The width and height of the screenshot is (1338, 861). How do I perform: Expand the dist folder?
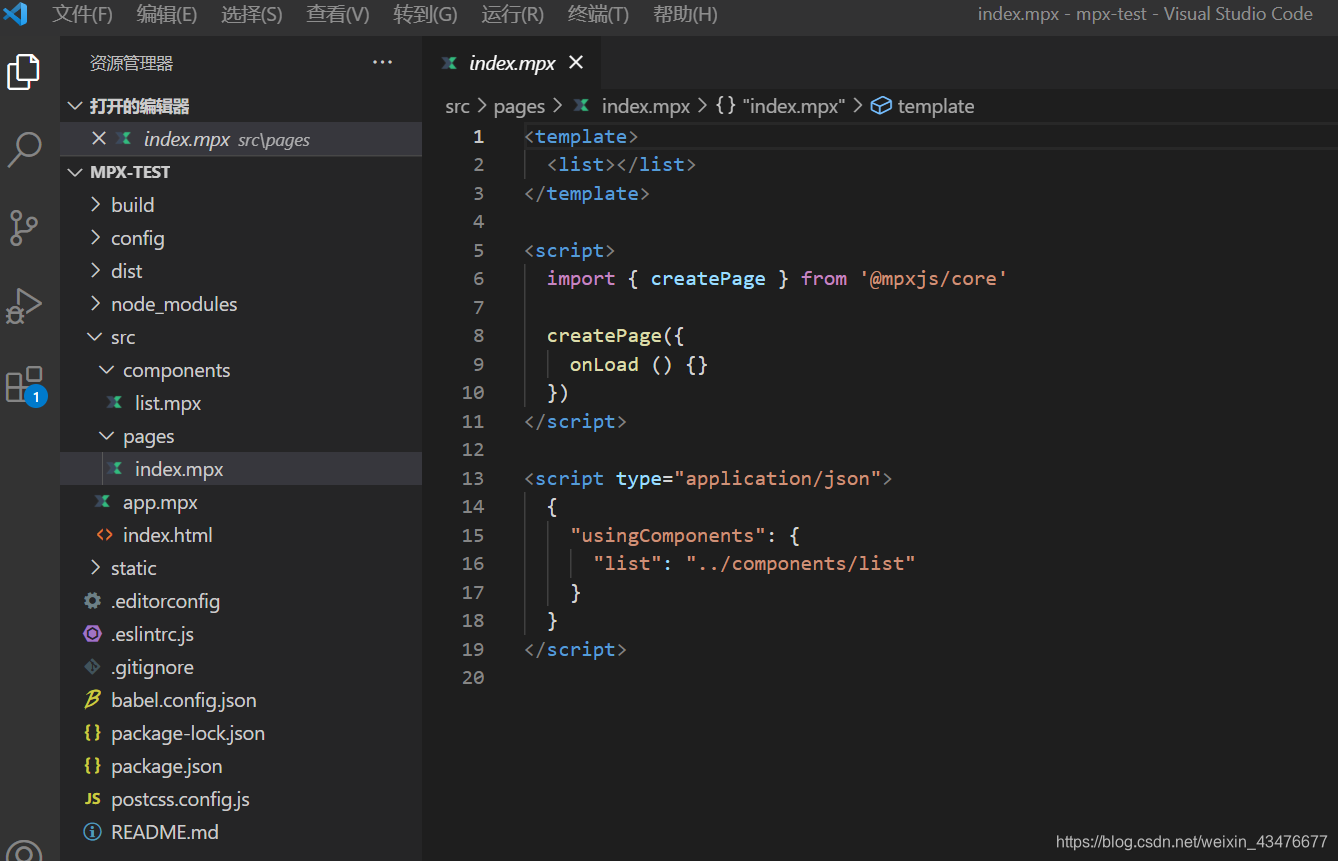[x=96, y=271]
